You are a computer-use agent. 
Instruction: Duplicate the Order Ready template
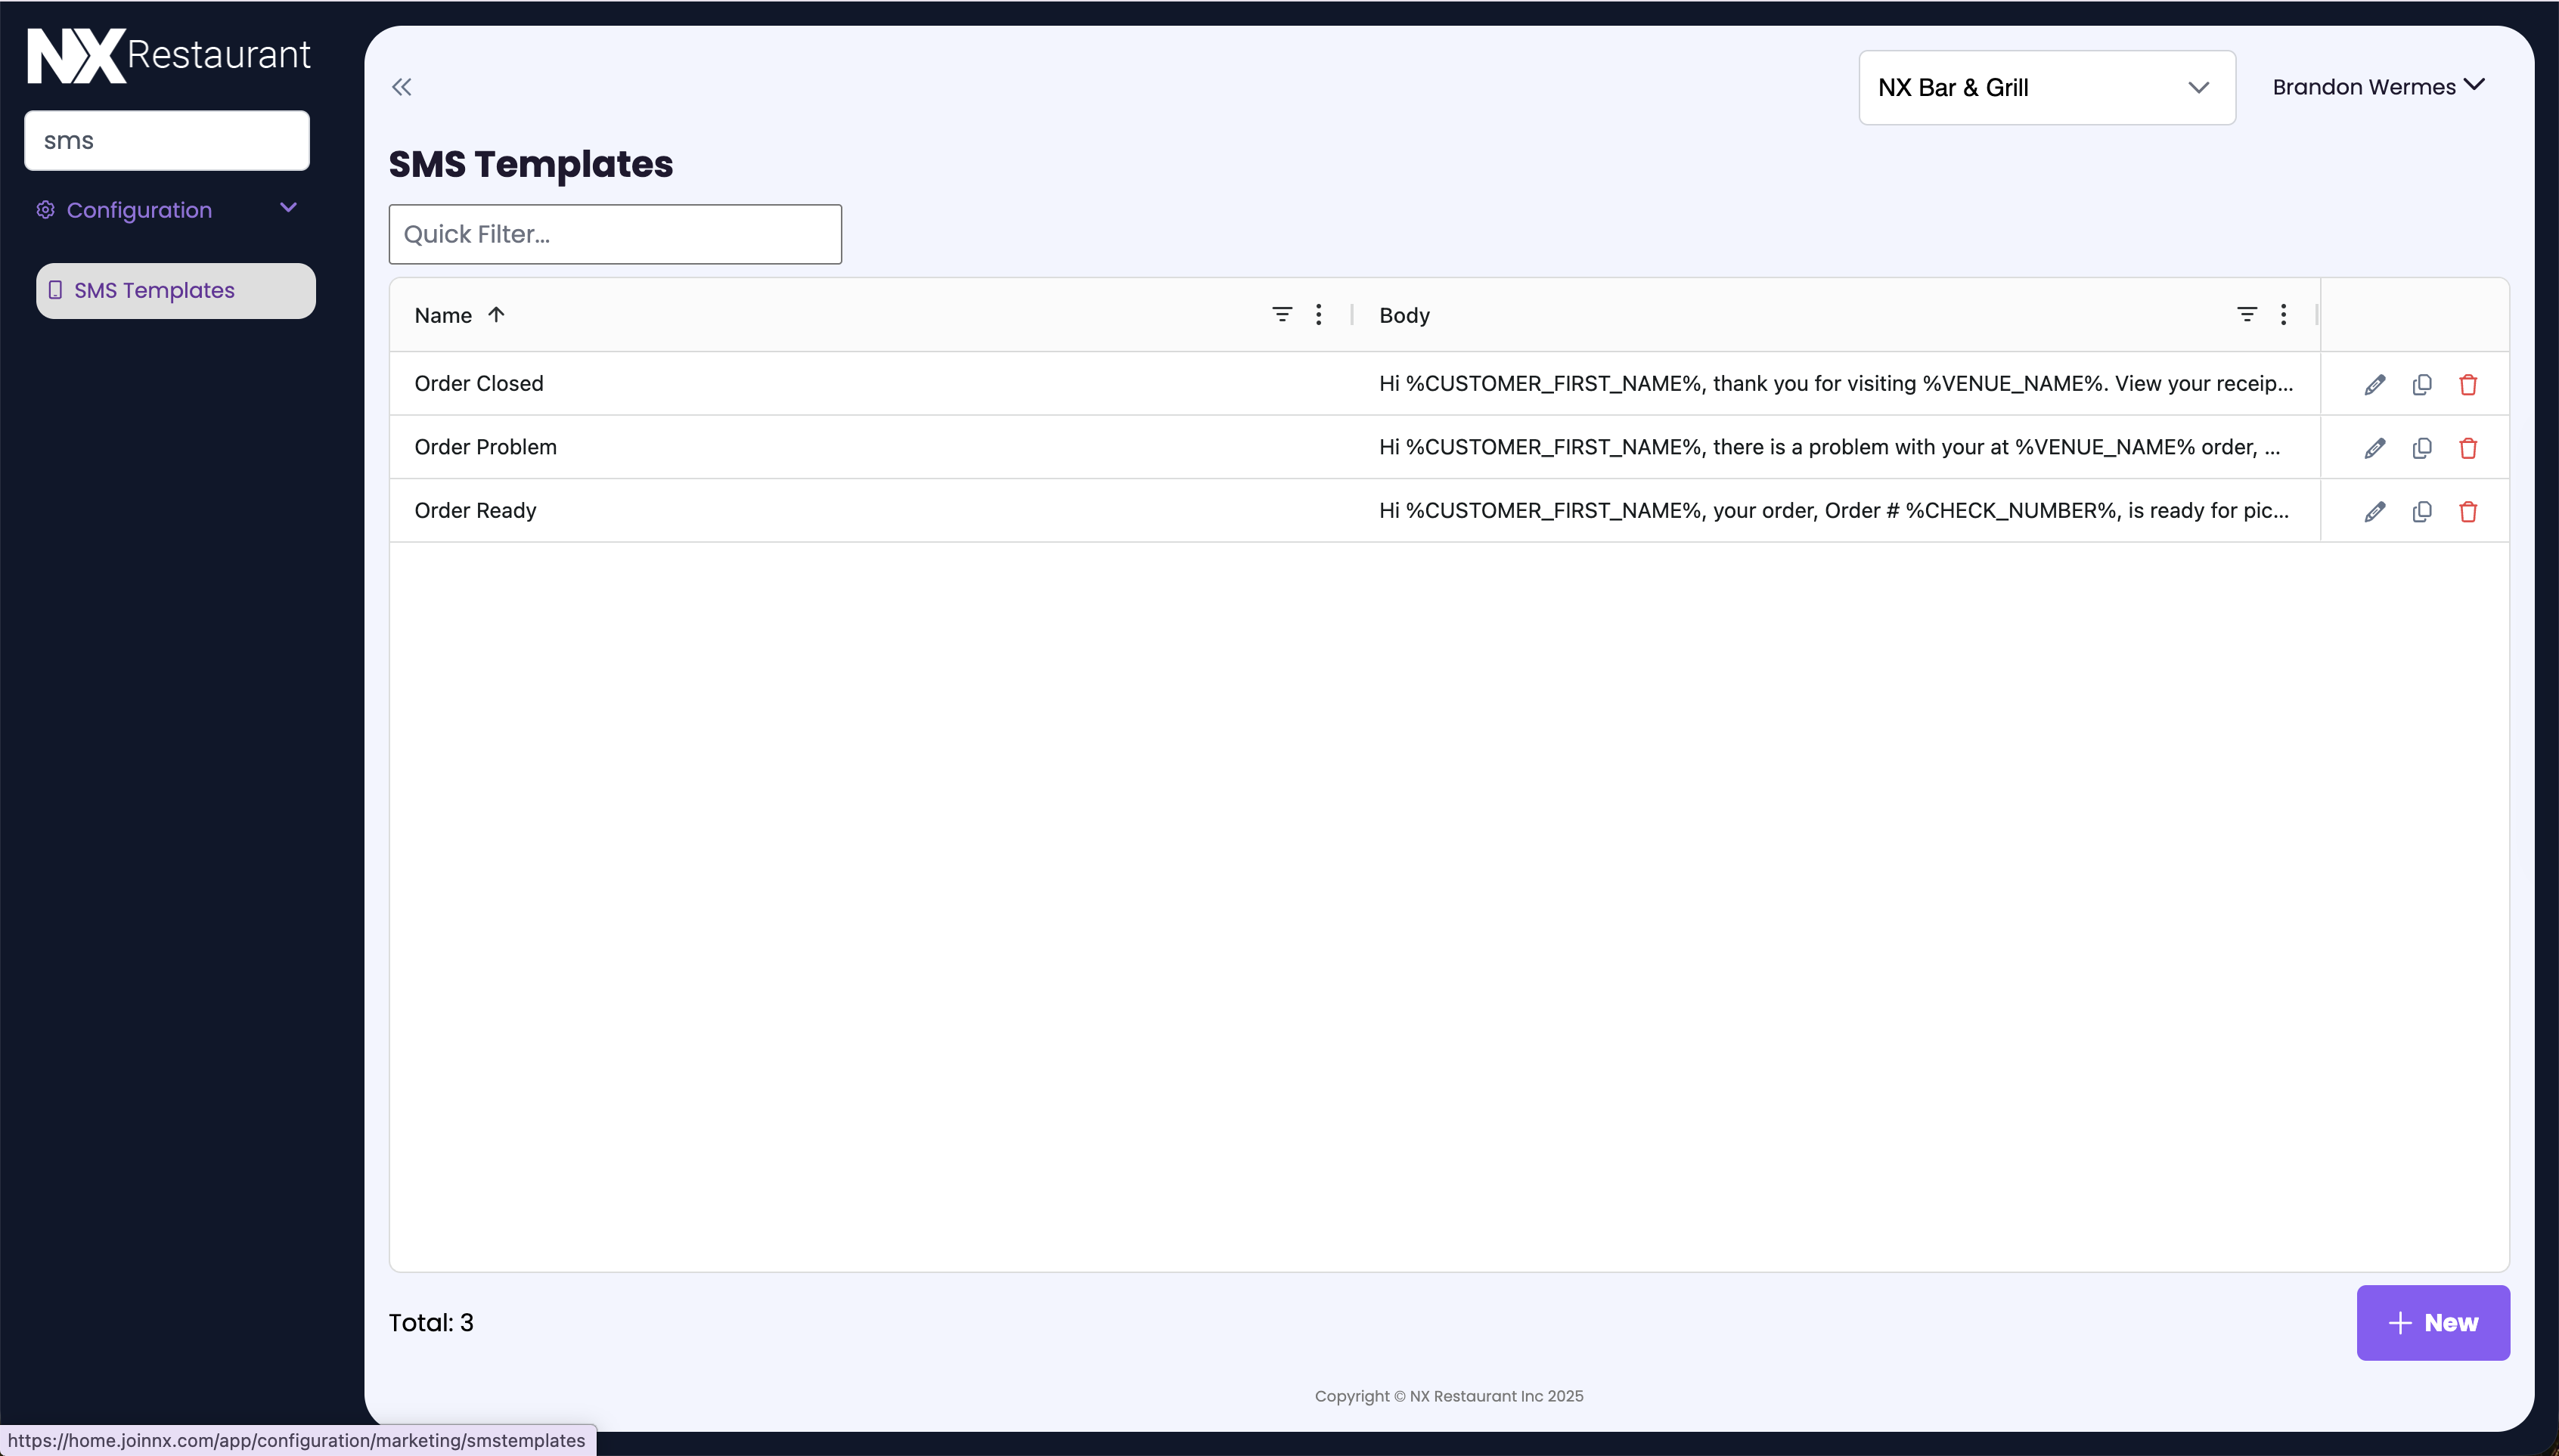2421,512
